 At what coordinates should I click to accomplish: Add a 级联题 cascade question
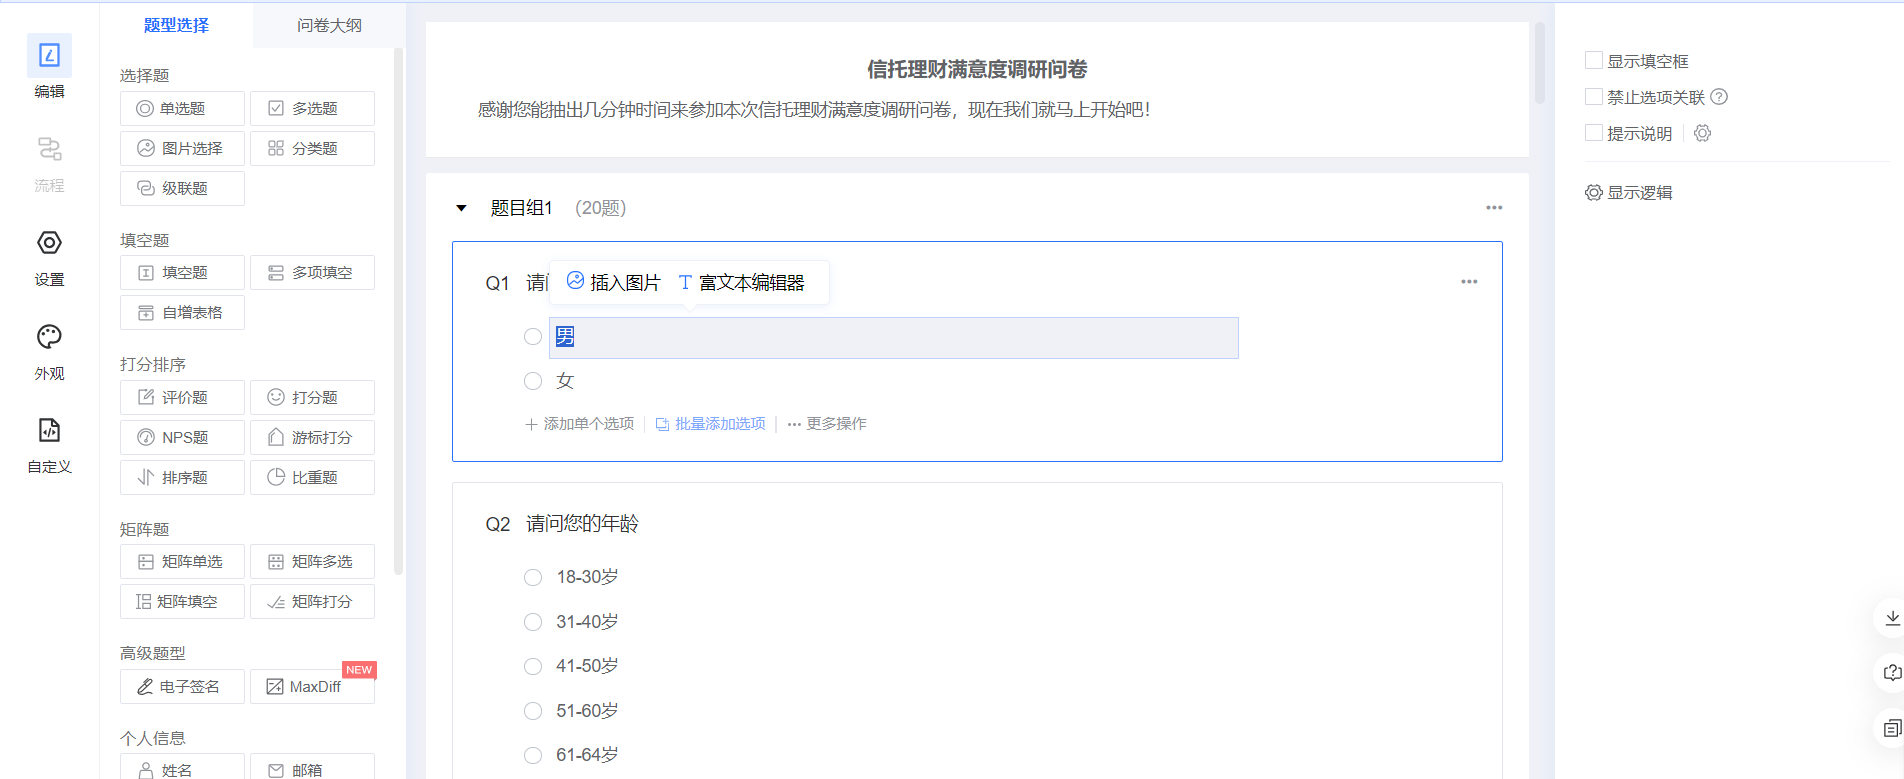coord(182,188)
